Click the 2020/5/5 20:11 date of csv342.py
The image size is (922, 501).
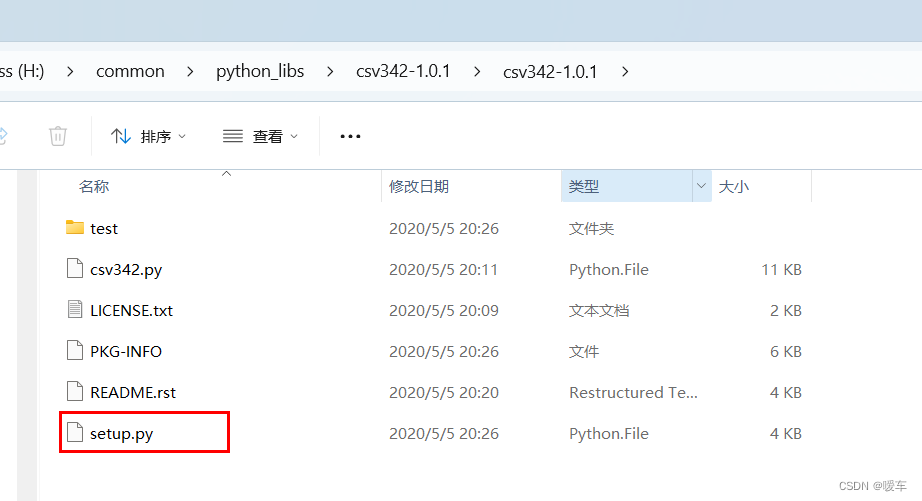point(444,270)
